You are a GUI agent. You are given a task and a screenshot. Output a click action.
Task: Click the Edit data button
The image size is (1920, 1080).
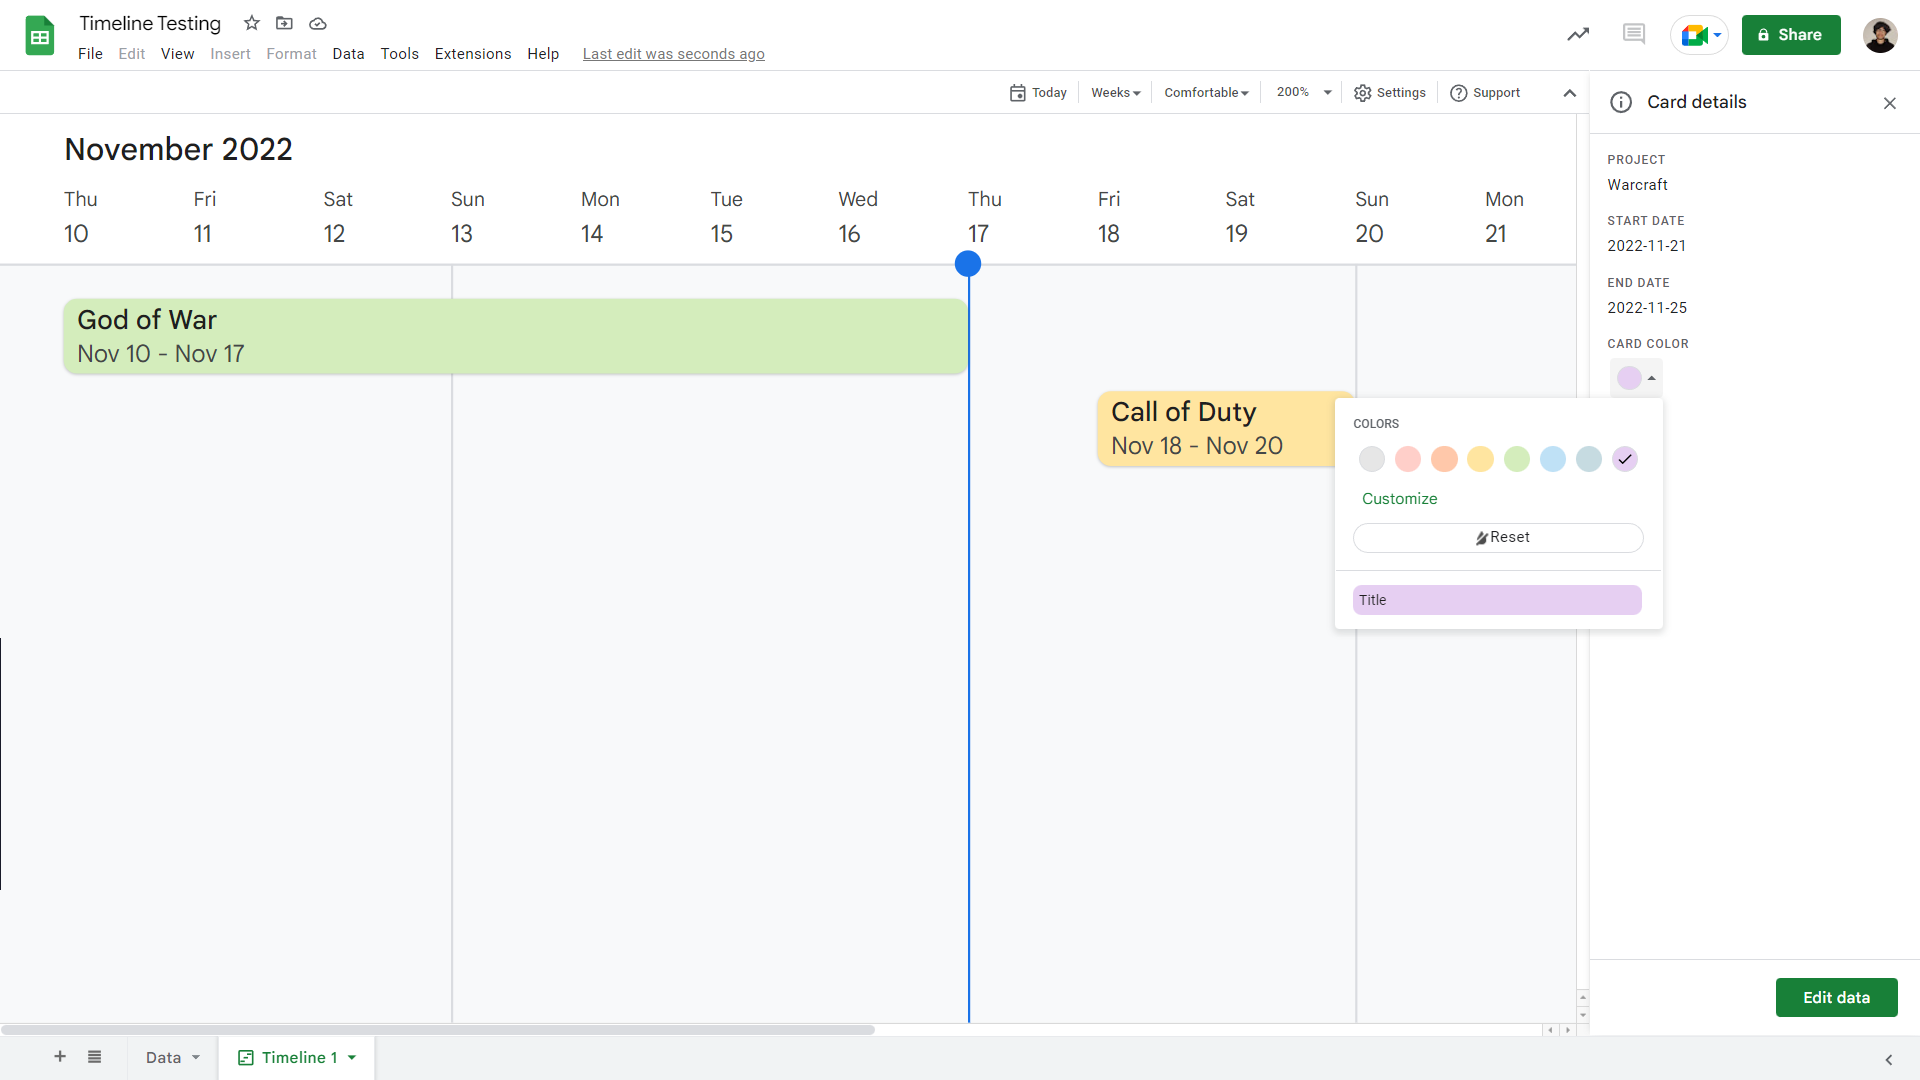(x=1836, y=997)
